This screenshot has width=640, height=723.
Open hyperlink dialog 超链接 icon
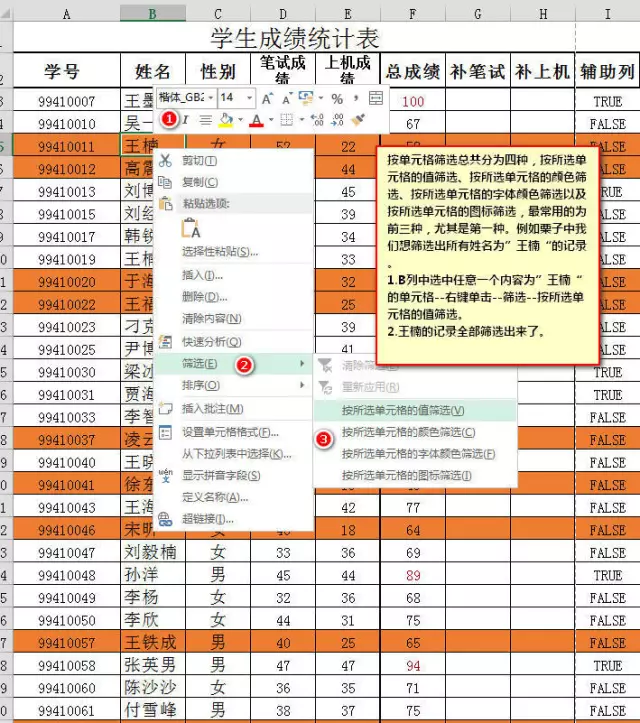[165, 519]
